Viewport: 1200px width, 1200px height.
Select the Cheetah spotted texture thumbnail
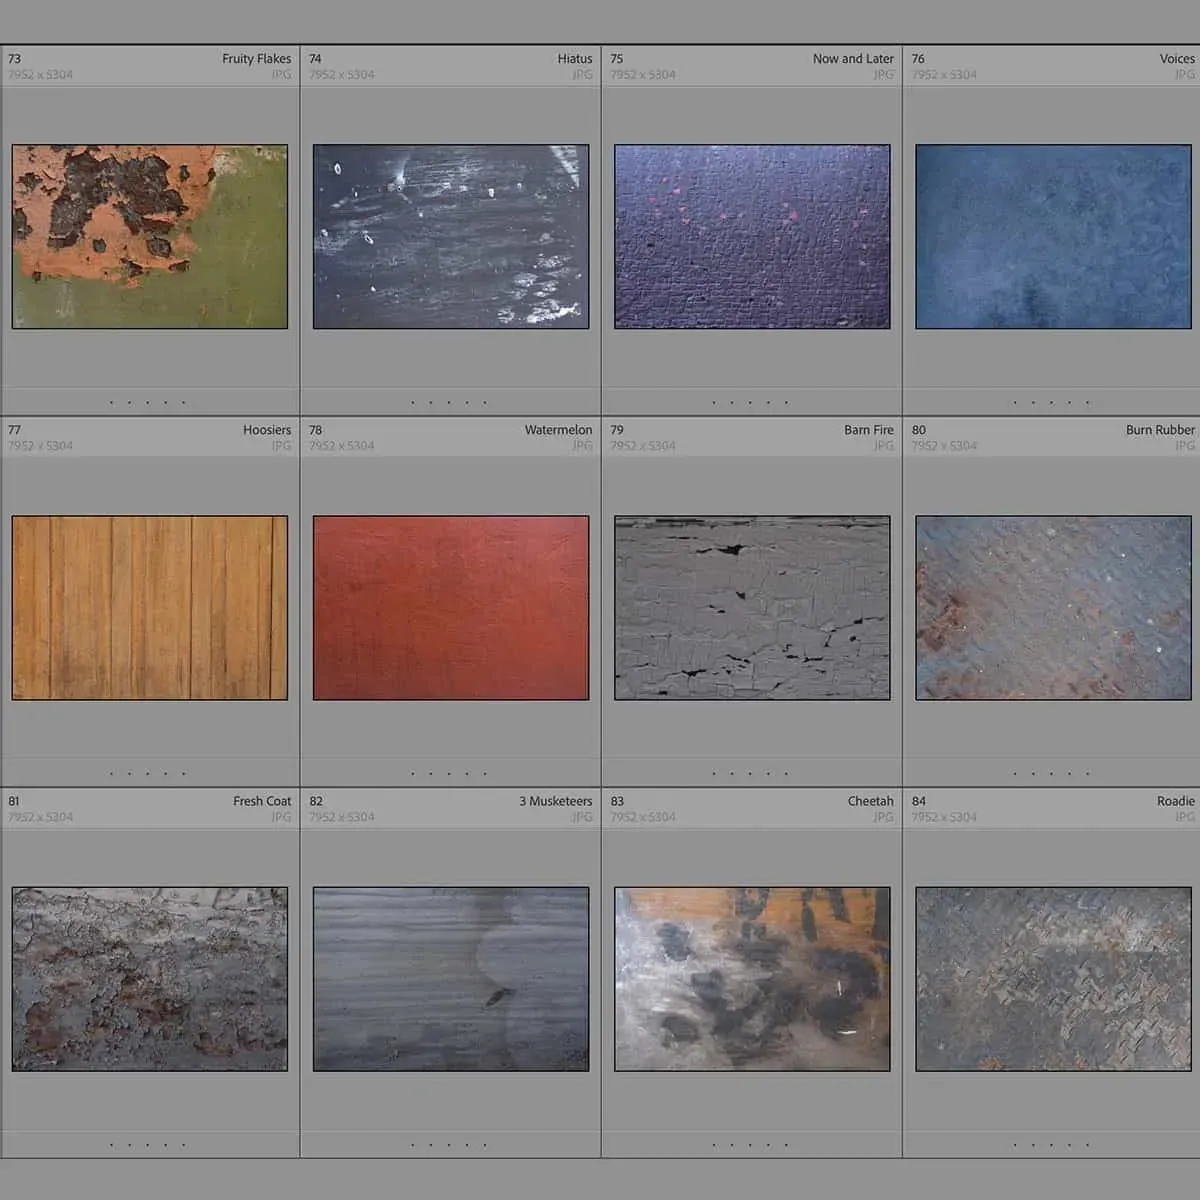pyautogui.click(x=752, y=979)
